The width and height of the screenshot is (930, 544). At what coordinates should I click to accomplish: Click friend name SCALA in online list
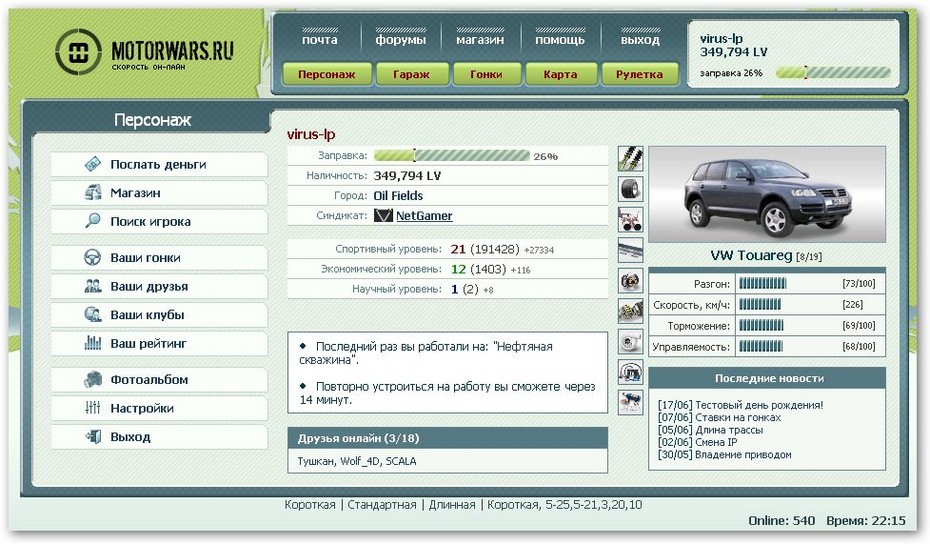[x=401, y=461]
